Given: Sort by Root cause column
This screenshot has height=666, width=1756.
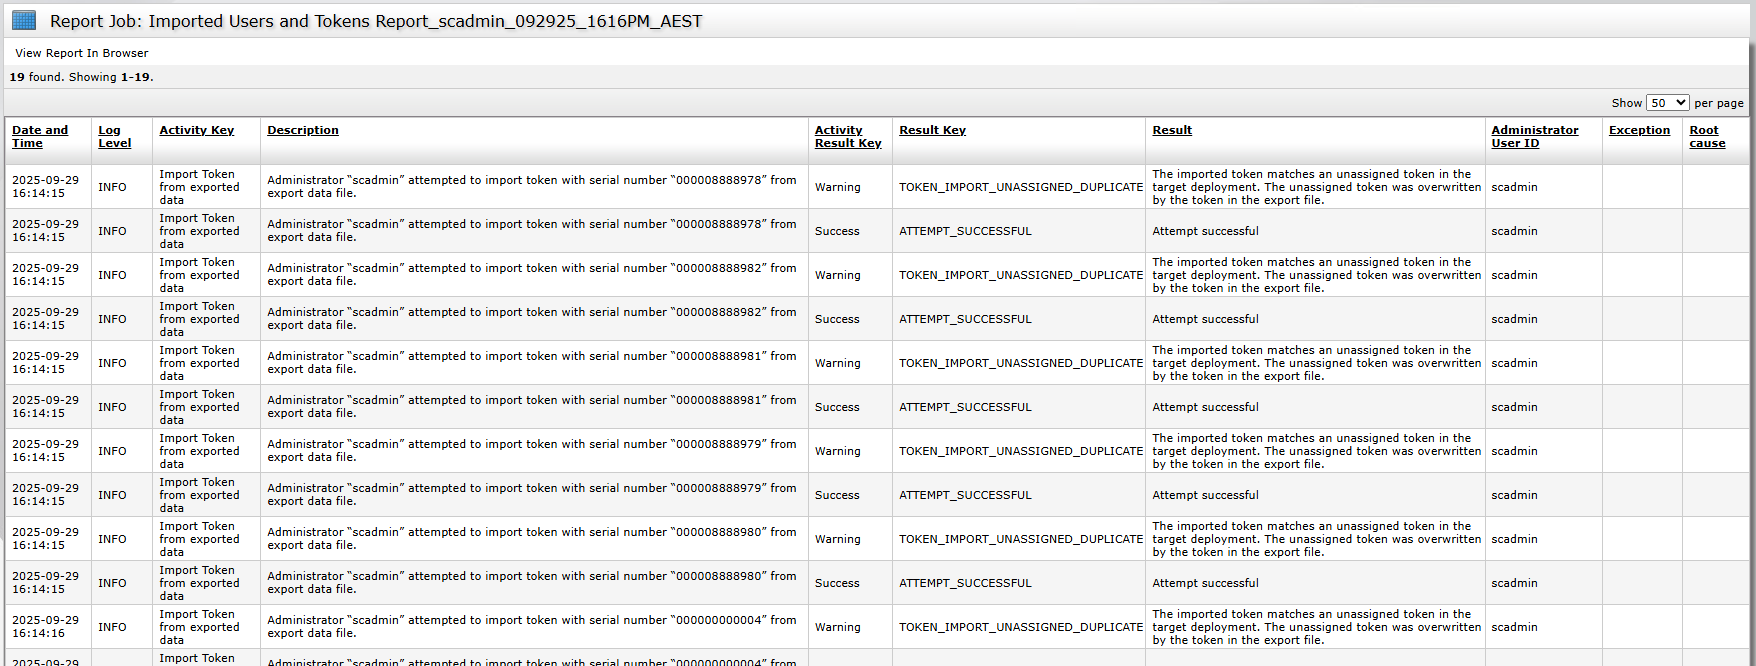Looking at the screenshot, I should (x=1706, y=136).
